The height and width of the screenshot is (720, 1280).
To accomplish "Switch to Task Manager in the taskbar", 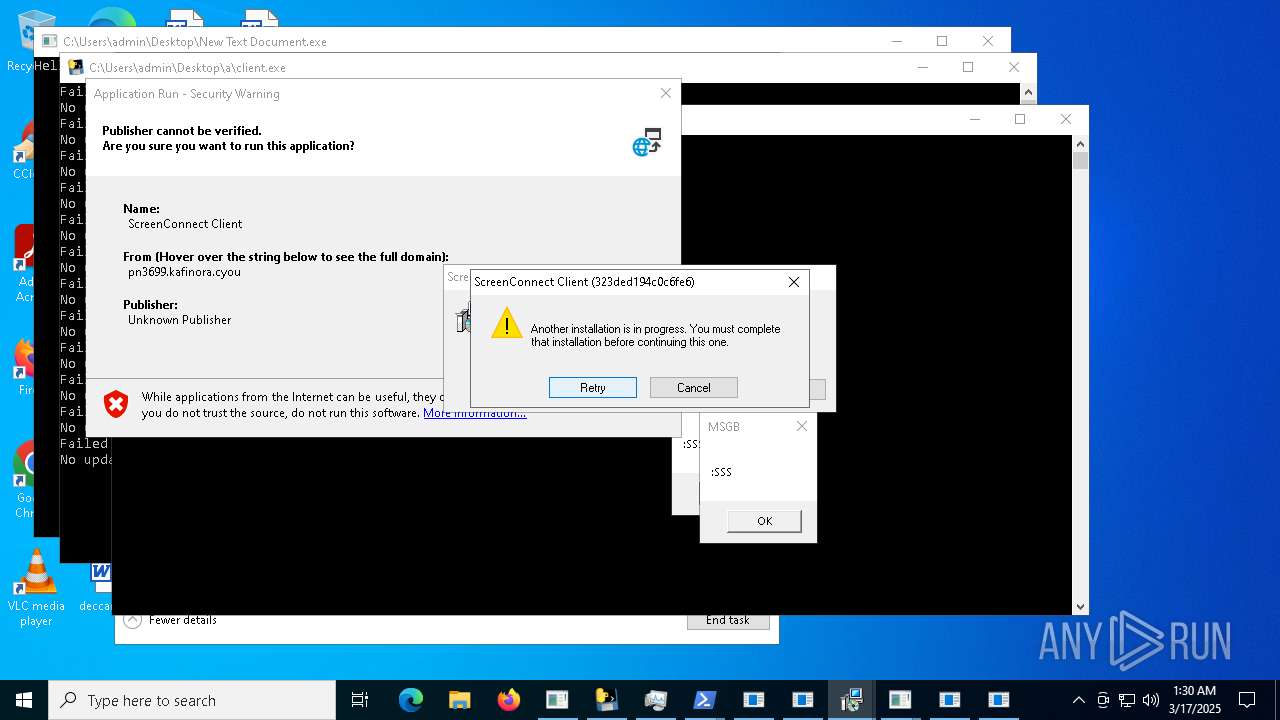I will pos(655,700).
